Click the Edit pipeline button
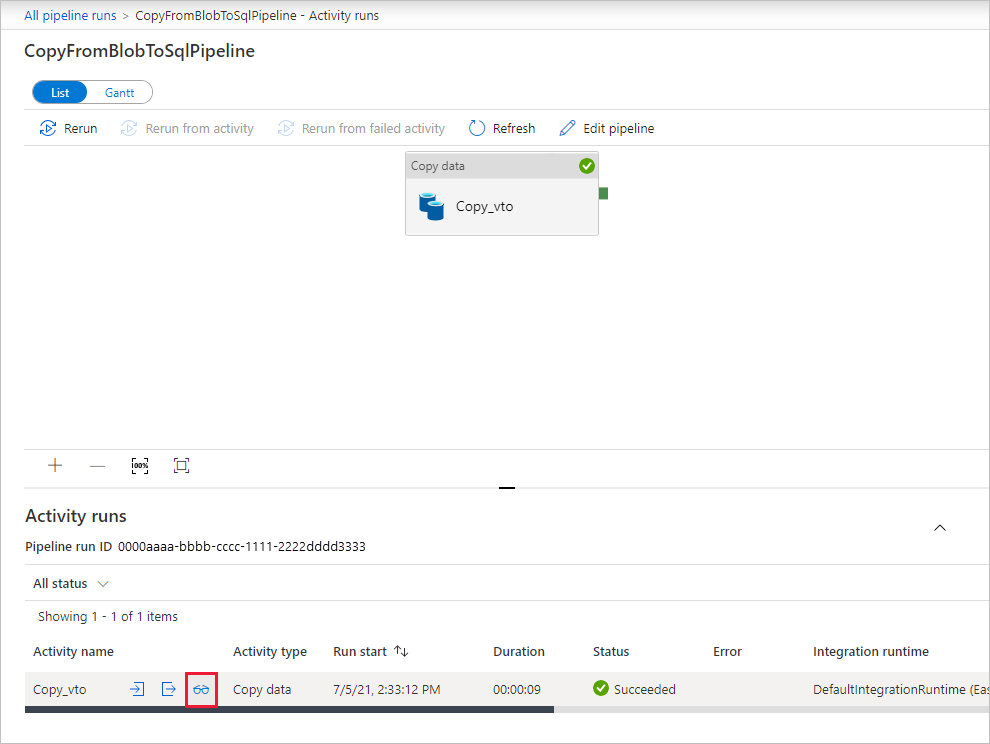 [606, 128]
